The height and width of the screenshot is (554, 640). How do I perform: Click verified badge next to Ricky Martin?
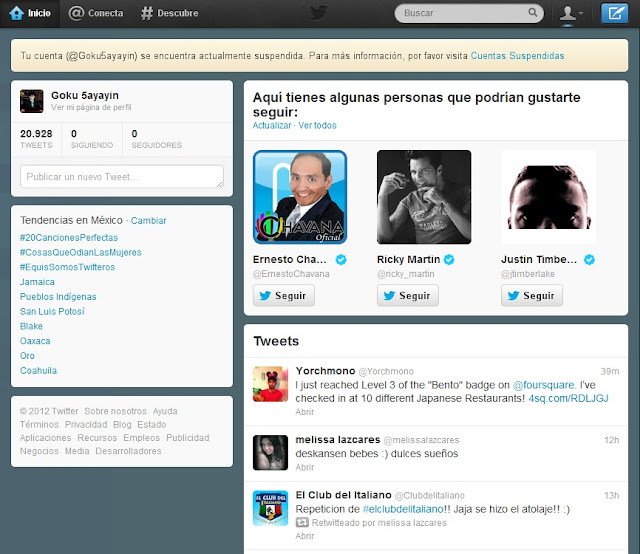[x=449, y=260]
